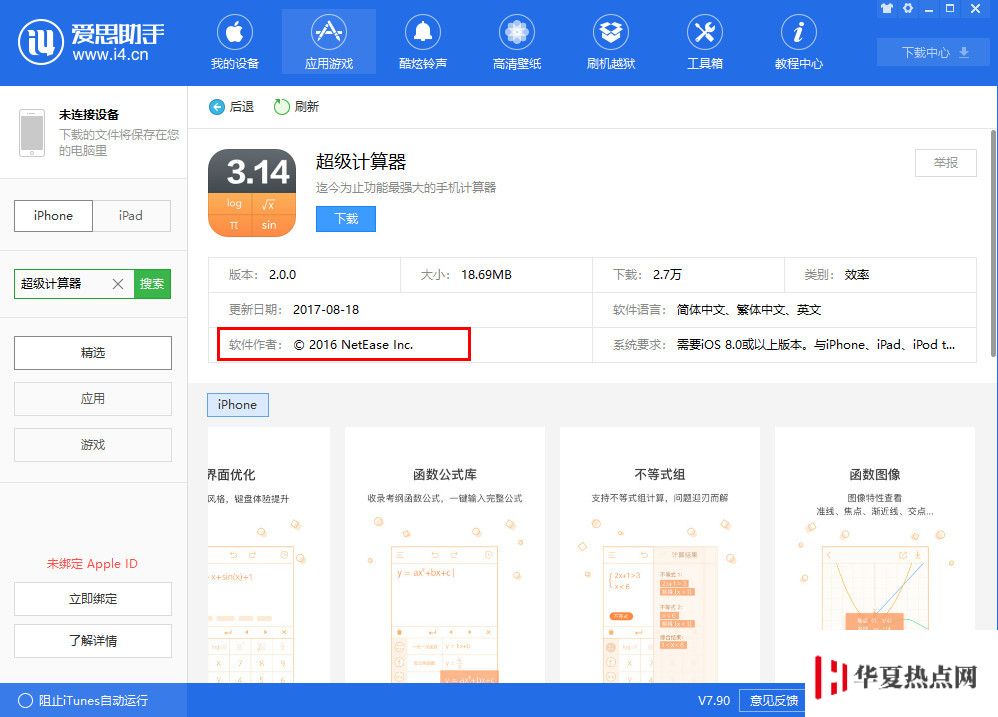Open 酷炫铃声 ringtones section
This screenshot has height=717, width=998.
pos(423,42)
